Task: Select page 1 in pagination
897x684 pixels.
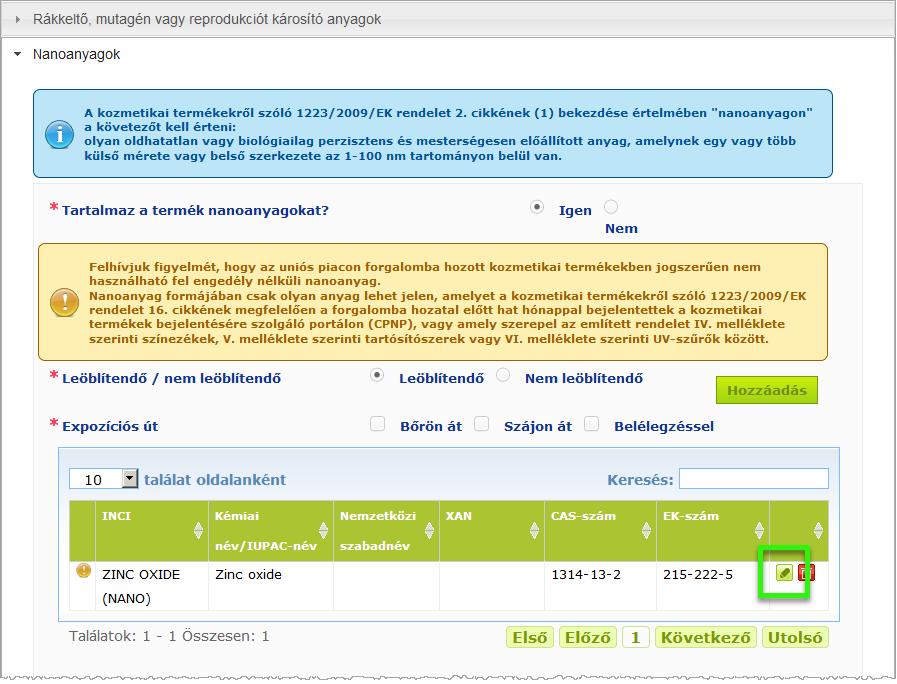Action: (x=636, y=637)
